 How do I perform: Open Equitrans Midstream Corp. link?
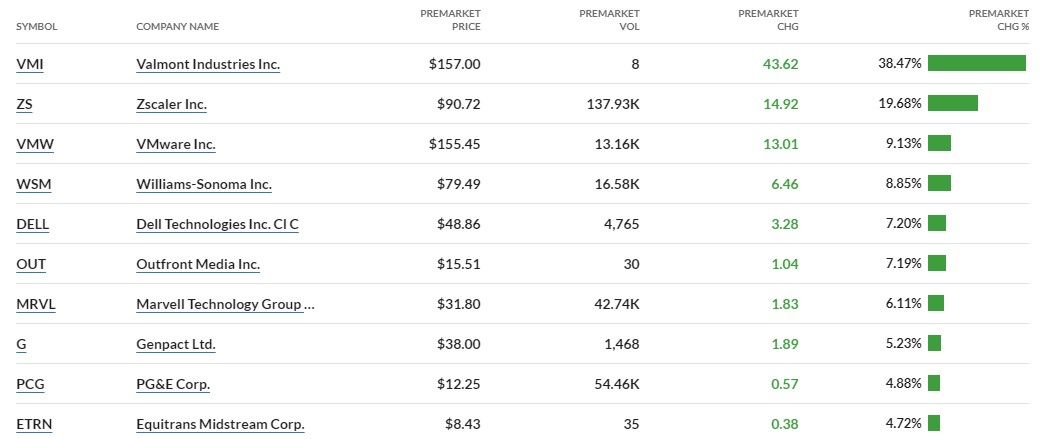220,424
